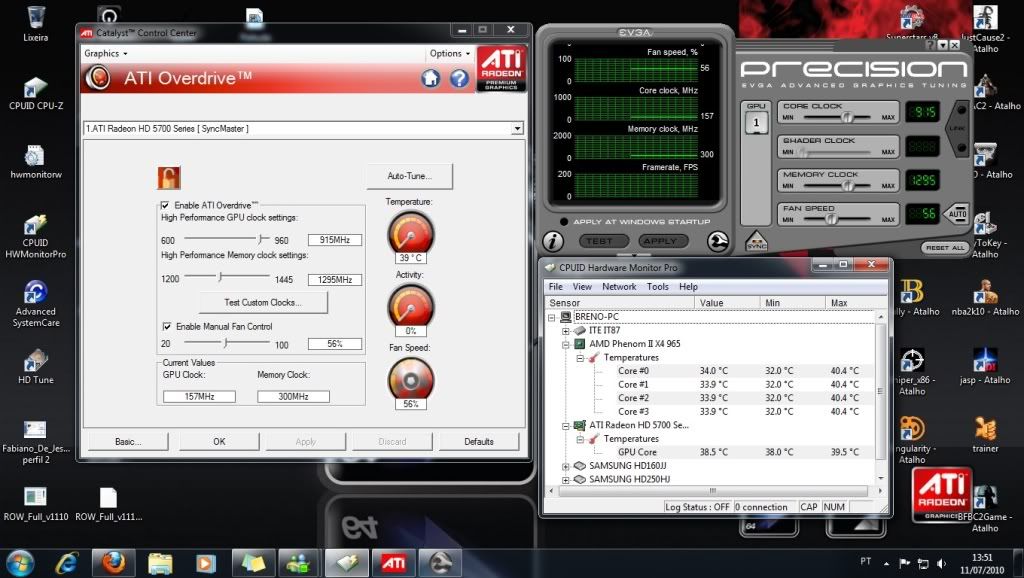Open CPUID CPU-Z desktop icon

click(36, 93)
